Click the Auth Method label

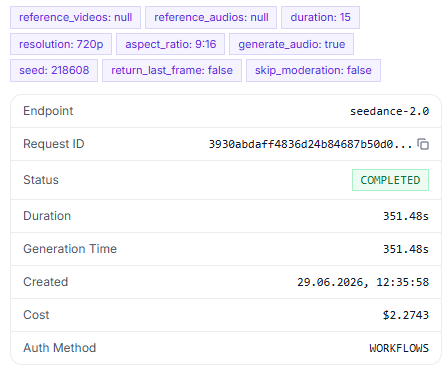[x=60, y=348]
